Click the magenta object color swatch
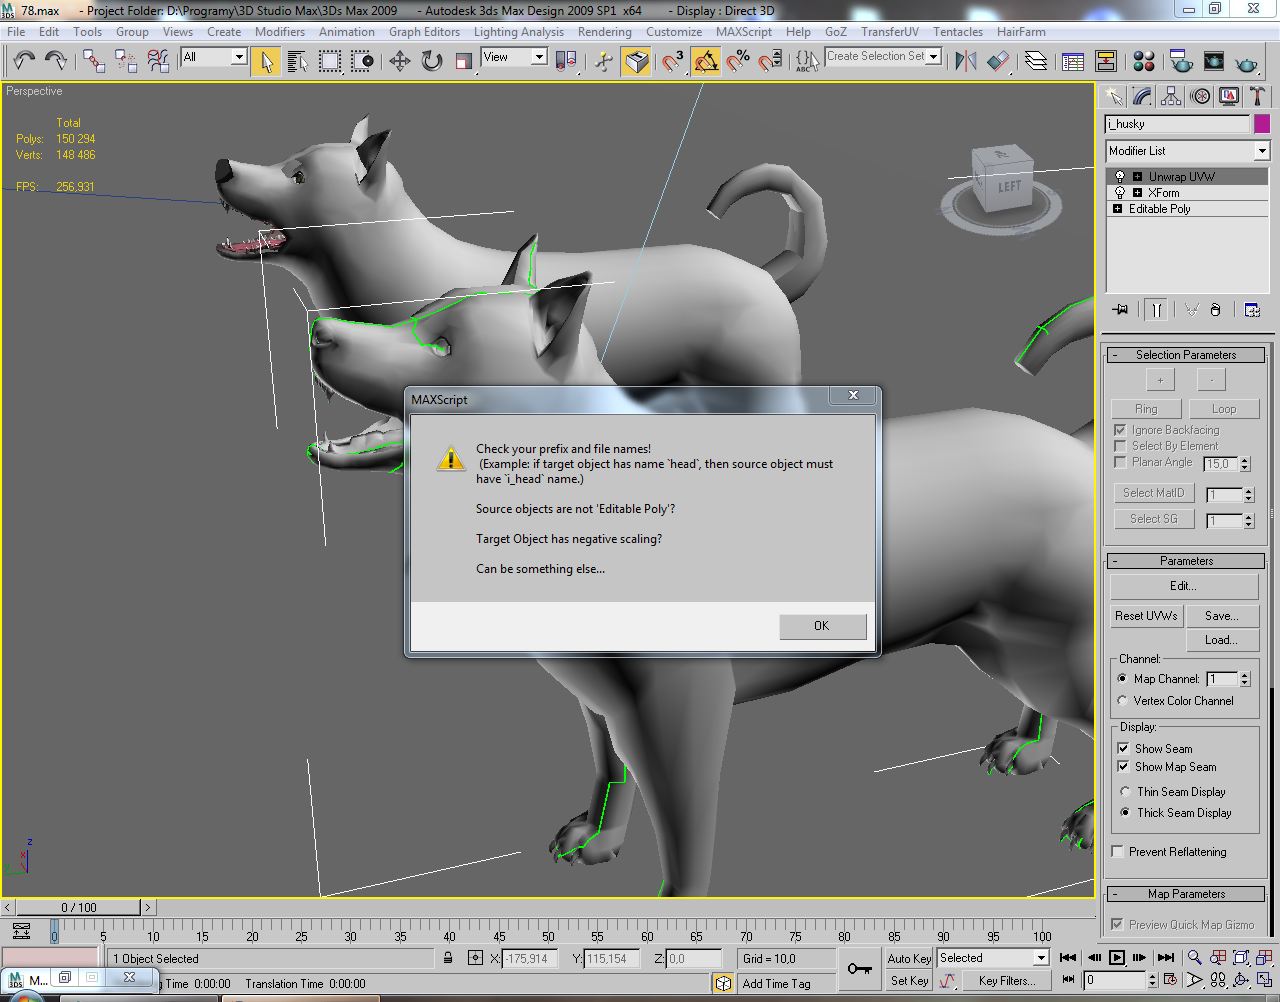 point(1262,124)
